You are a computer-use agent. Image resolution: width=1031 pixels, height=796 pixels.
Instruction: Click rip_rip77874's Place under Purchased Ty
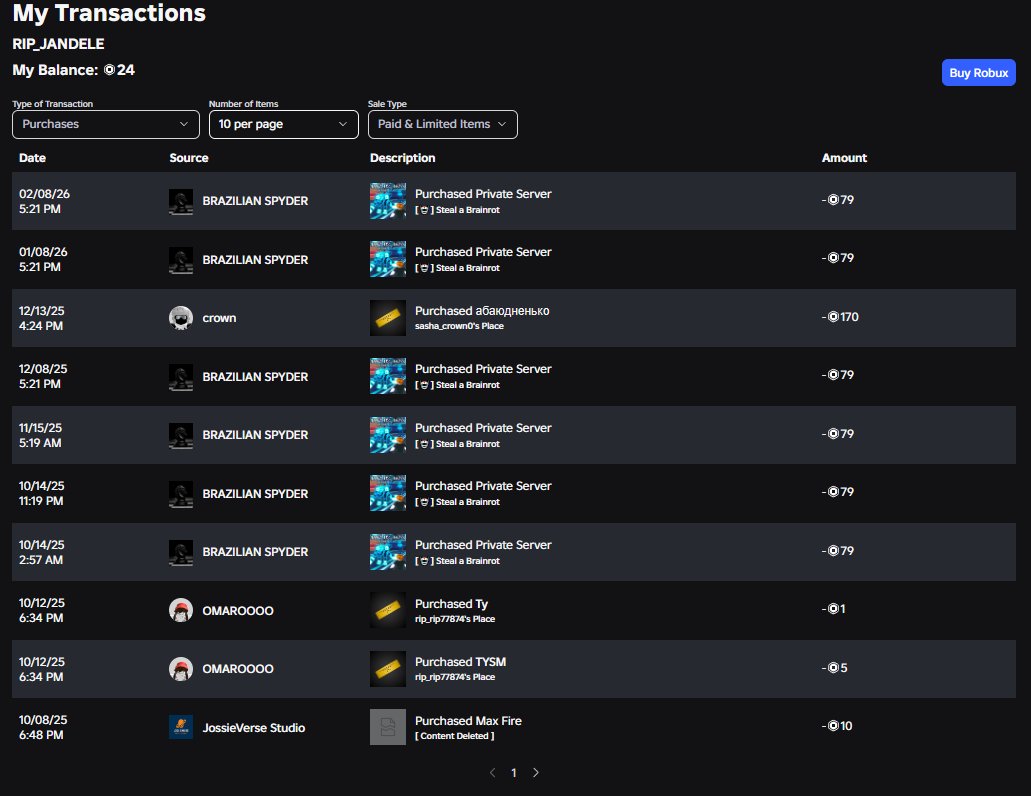[455, 619]
